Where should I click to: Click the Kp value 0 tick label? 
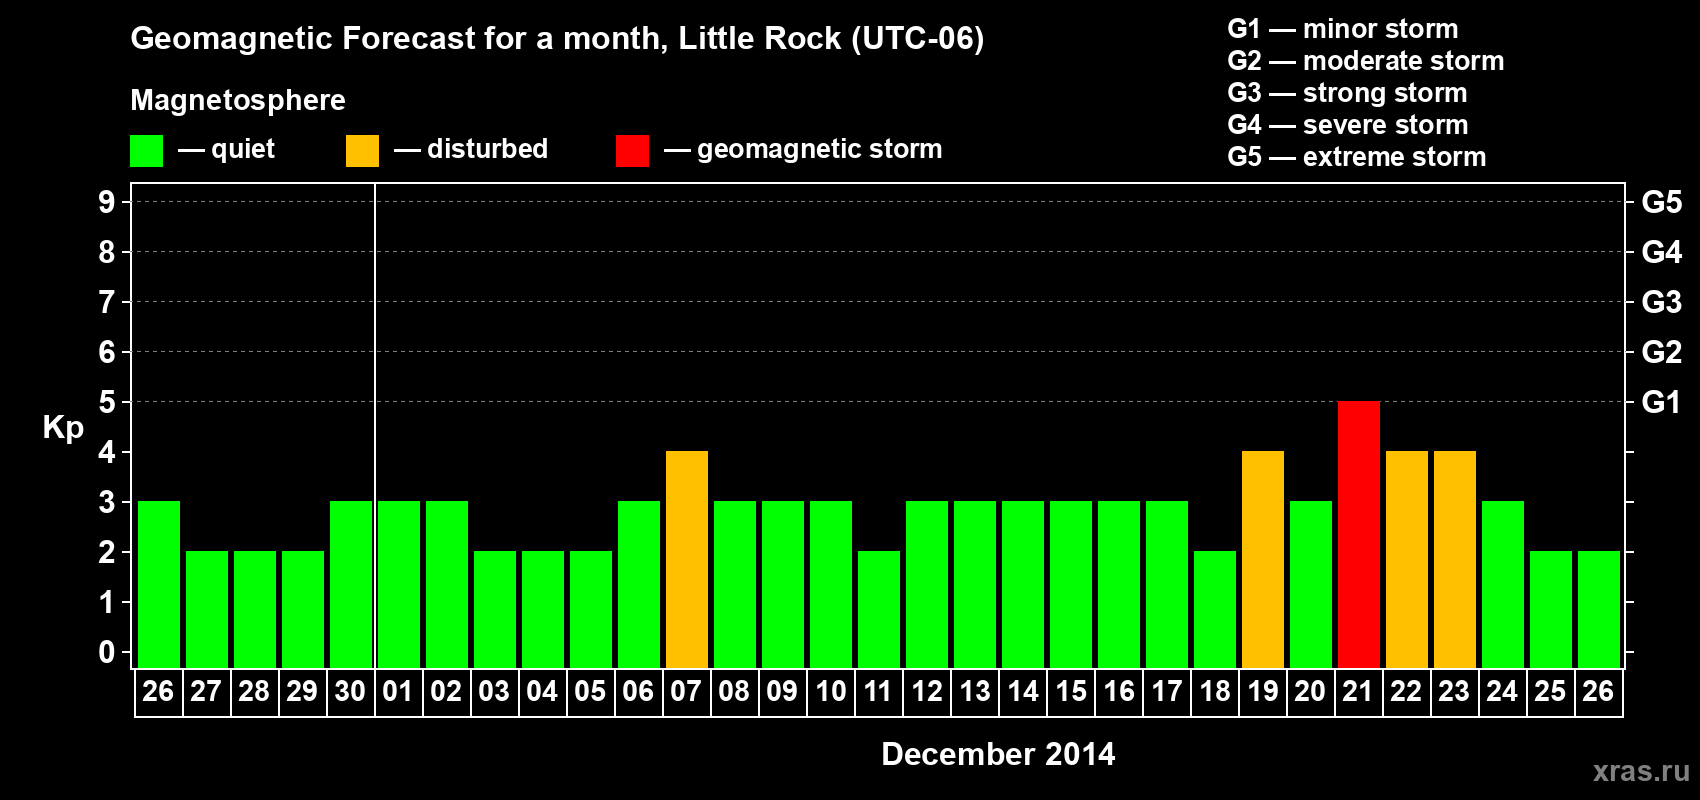(x=107, y=652)
